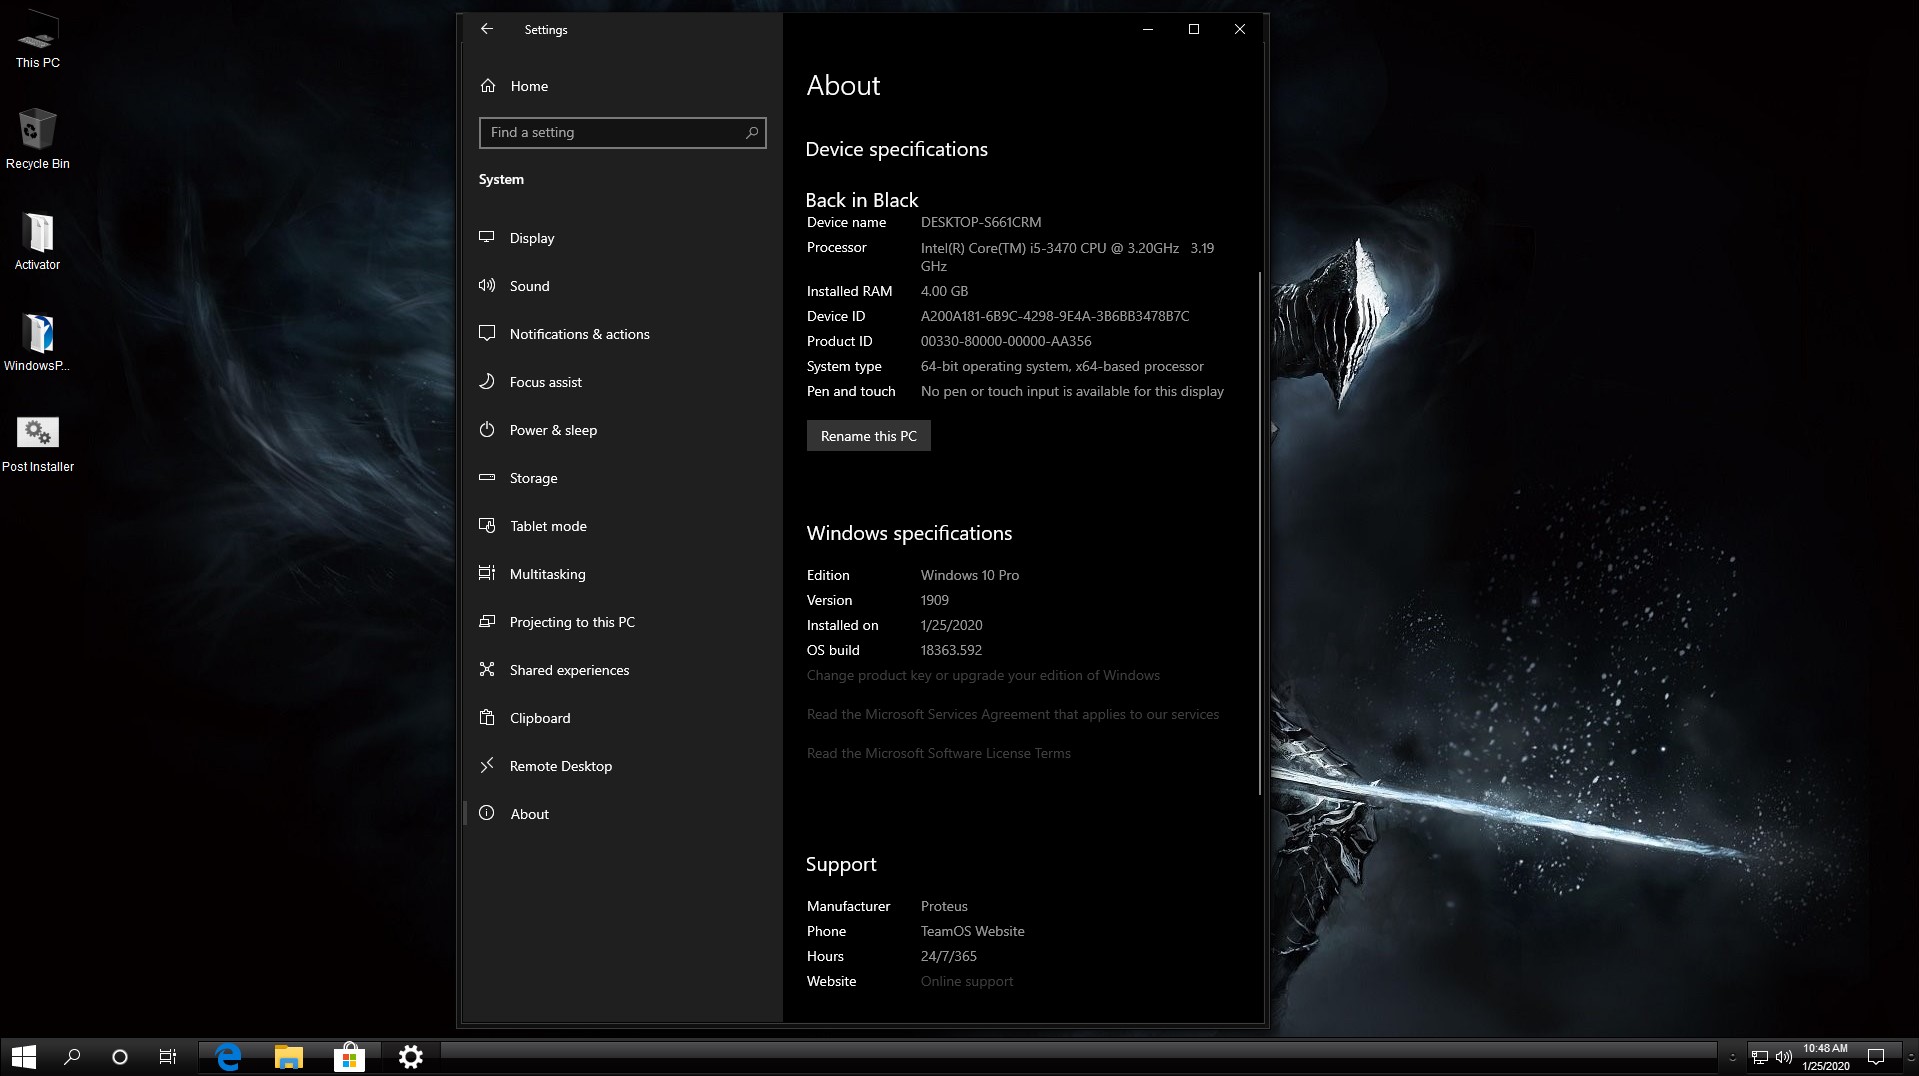Click the Sound speaker icon in the sidebar

[x=487, y=285]
